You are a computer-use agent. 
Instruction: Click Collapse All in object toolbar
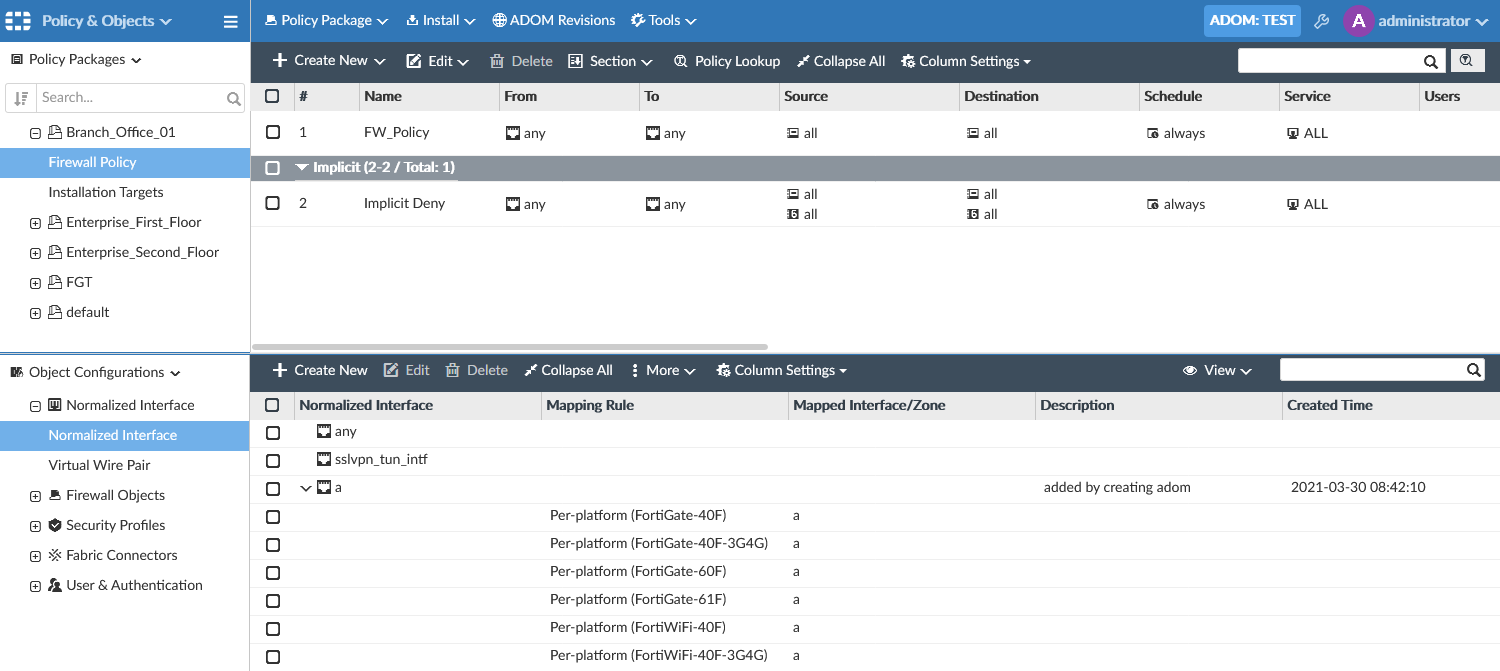(x=568, y=370)
